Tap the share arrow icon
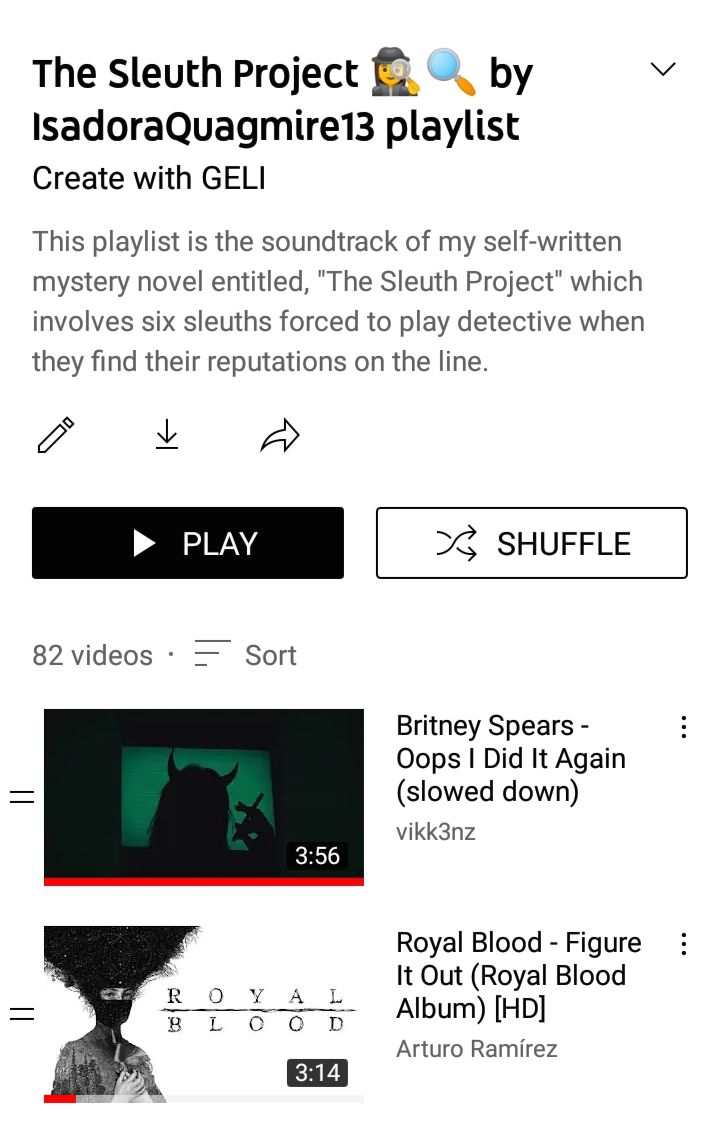This screenshot has width=719, height=1129. [279, 435]
